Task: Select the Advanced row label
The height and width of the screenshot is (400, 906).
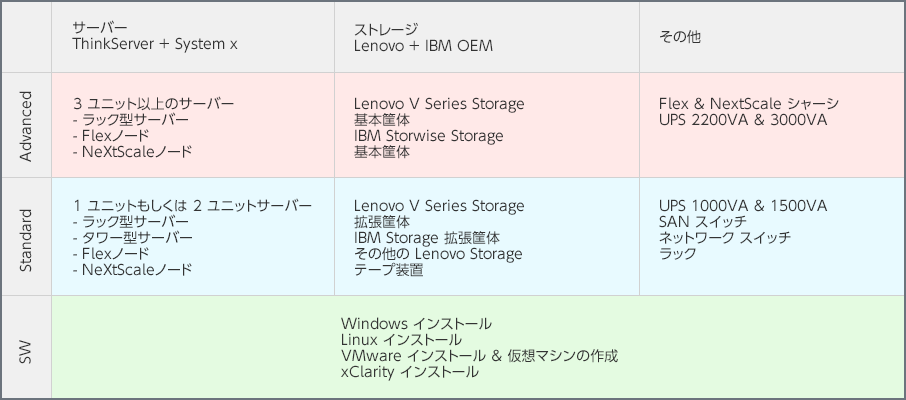Action: 26,125
